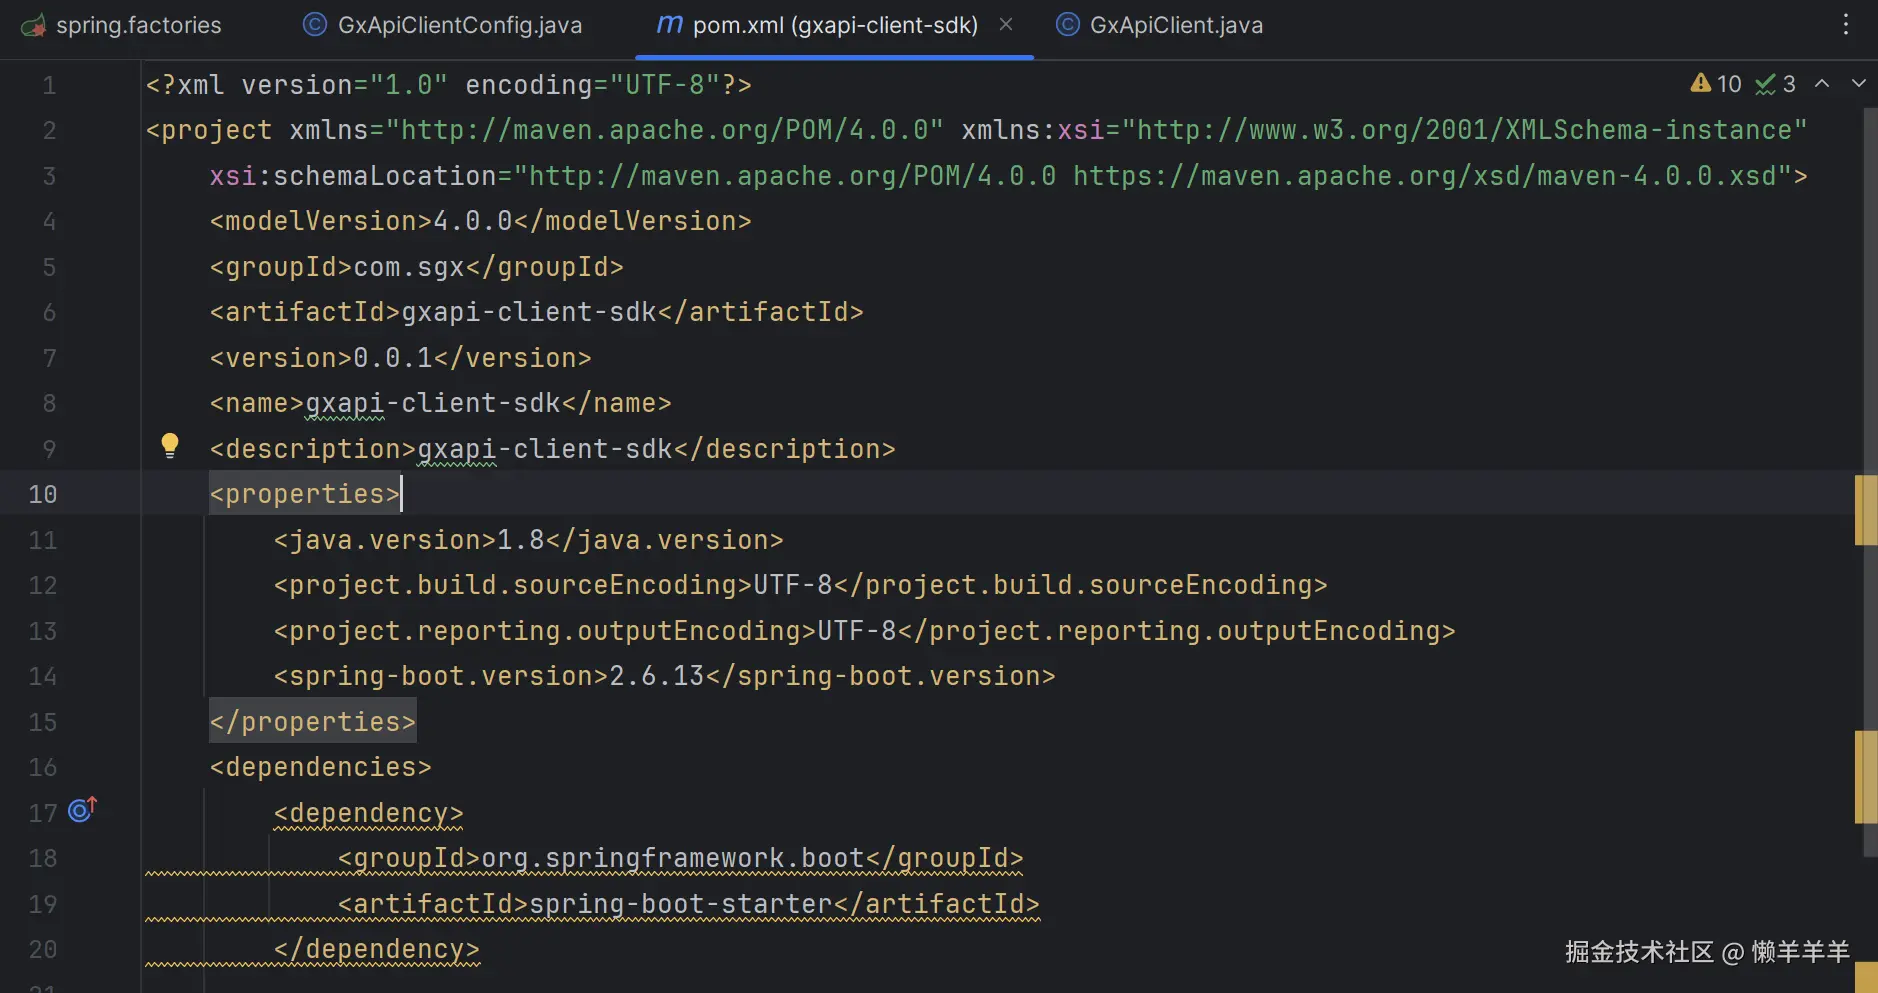Screen dimensions: 1878x993
Task: Select the pom.xml (gxapi-client-sdk) tab
Action: (834, 25)
